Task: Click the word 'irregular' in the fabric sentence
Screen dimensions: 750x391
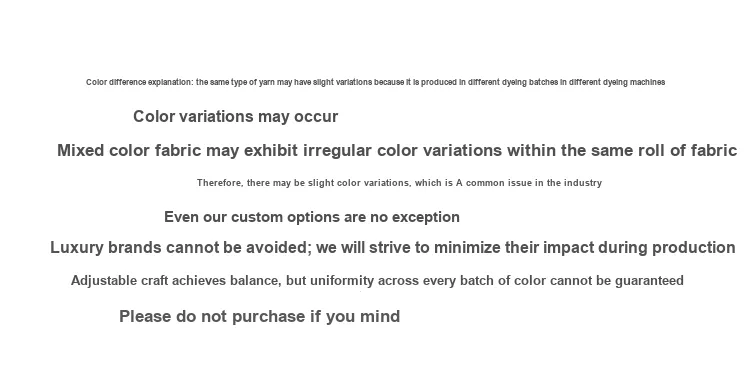Action: coord(337,150)
